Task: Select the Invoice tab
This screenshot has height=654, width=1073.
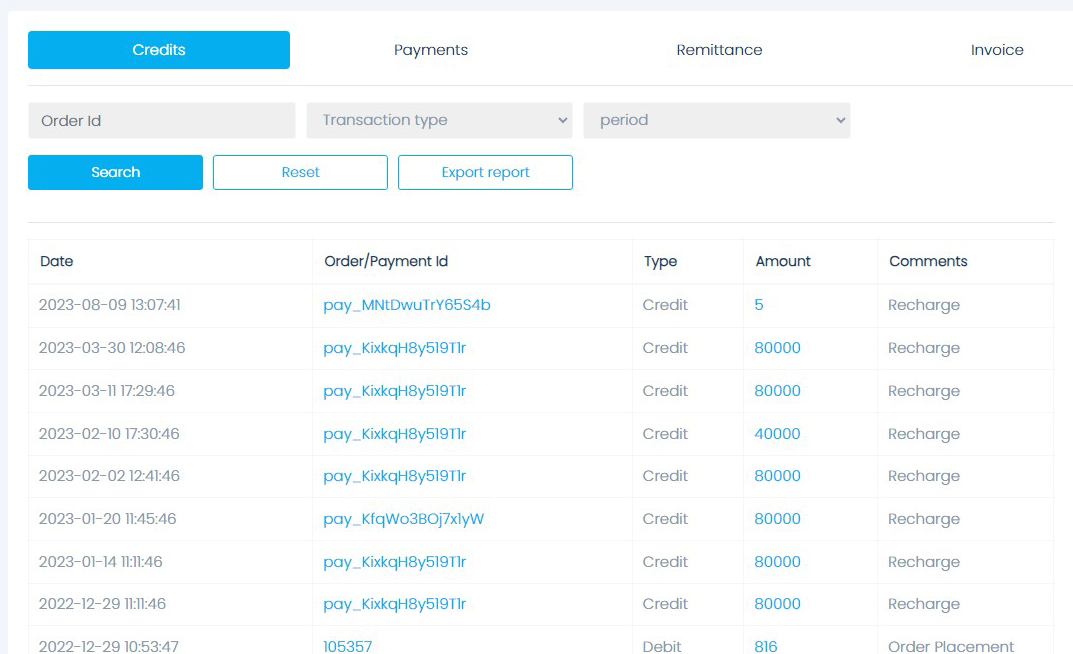Action: pos(996,50)
